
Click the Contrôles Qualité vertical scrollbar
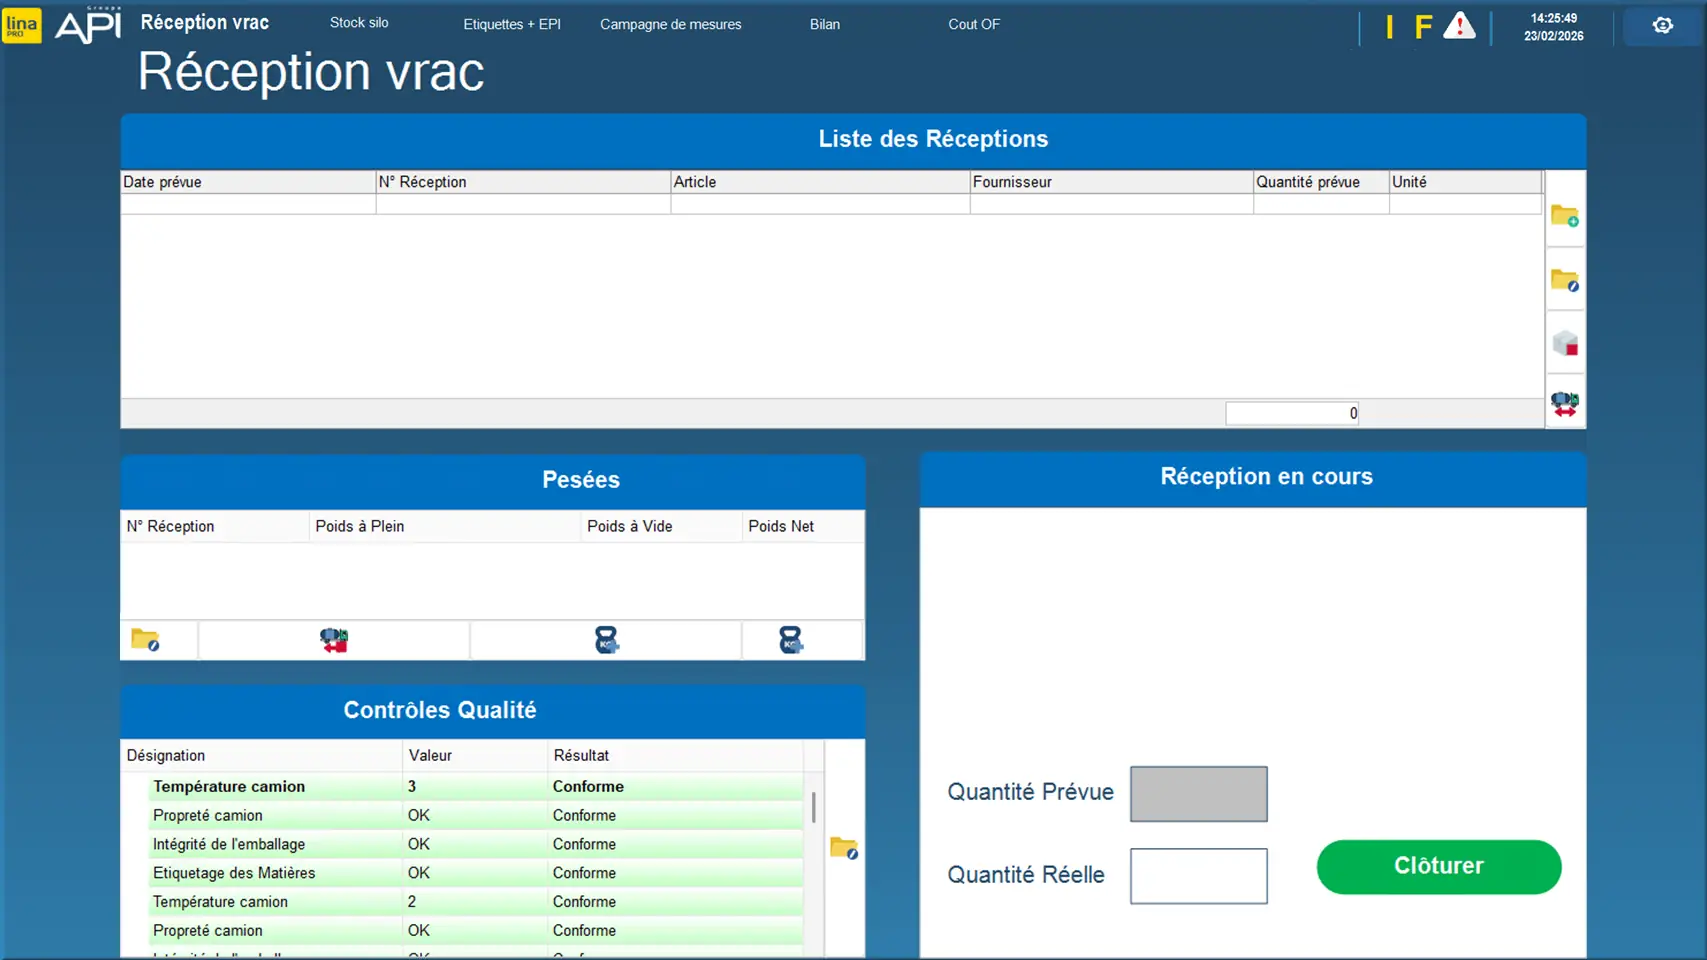coord(814,807)
